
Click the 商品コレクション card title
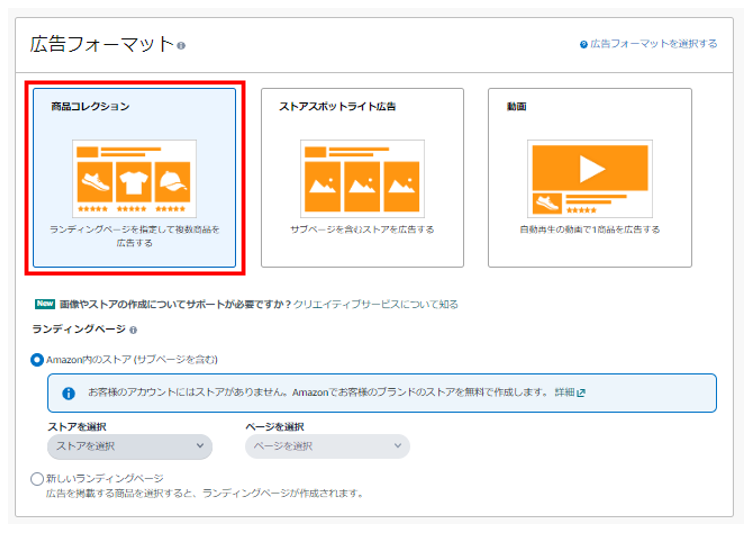[x=90, y=106]
